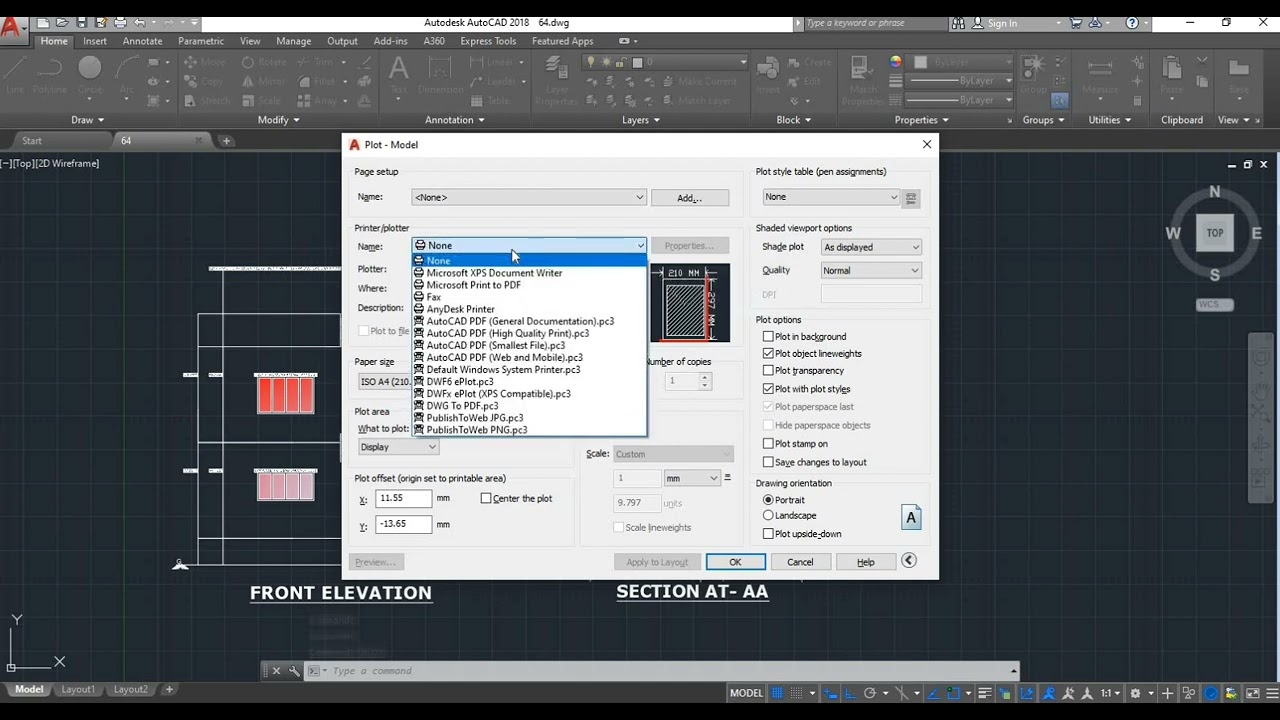Select the Circle tool in ribbon
The image size is (1280, 720).
pos(90,74)
